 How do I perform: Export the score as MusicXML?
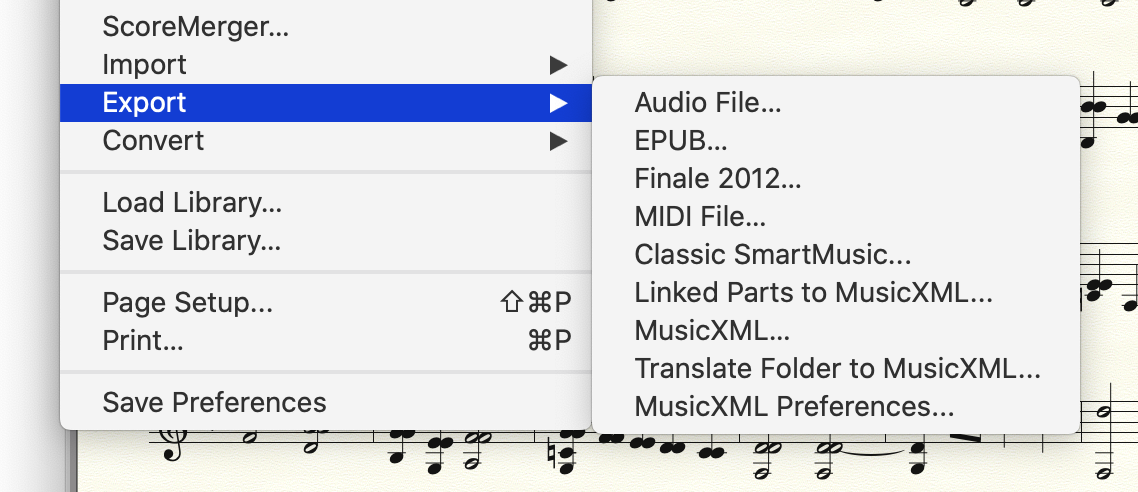click(712, 331)
